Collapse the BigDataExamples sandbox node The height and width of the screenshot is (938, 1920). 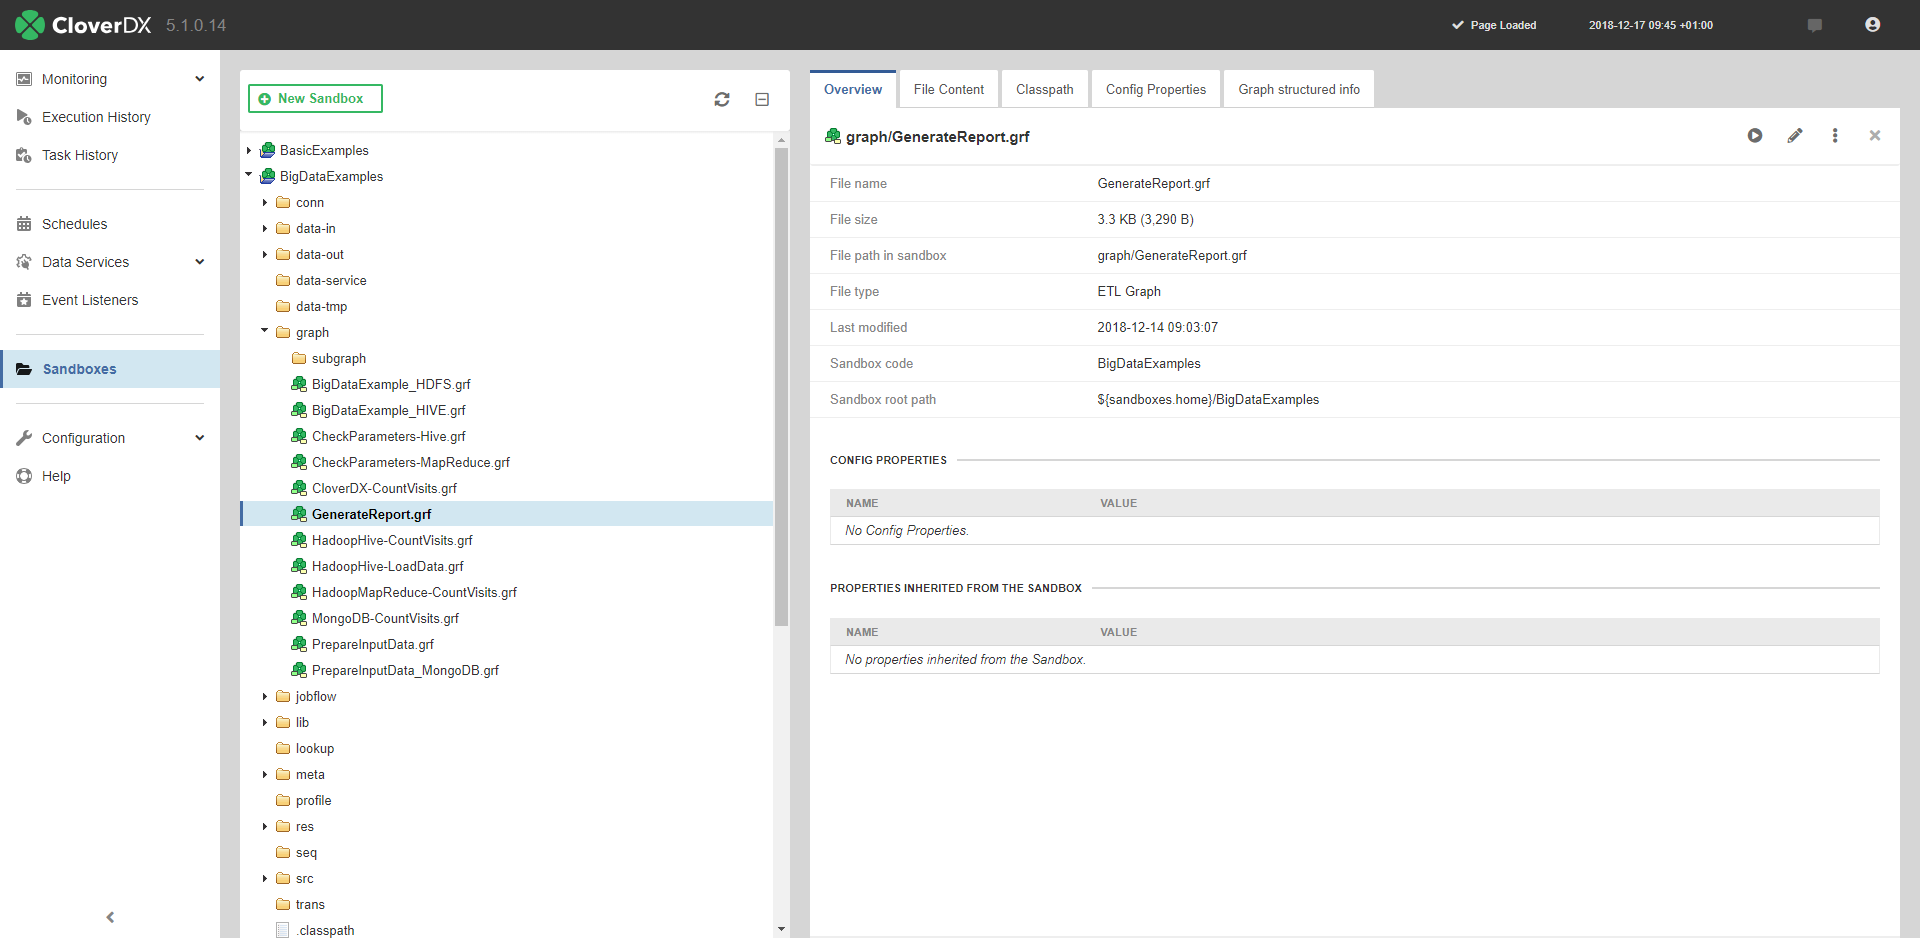(x=249, y=176)
